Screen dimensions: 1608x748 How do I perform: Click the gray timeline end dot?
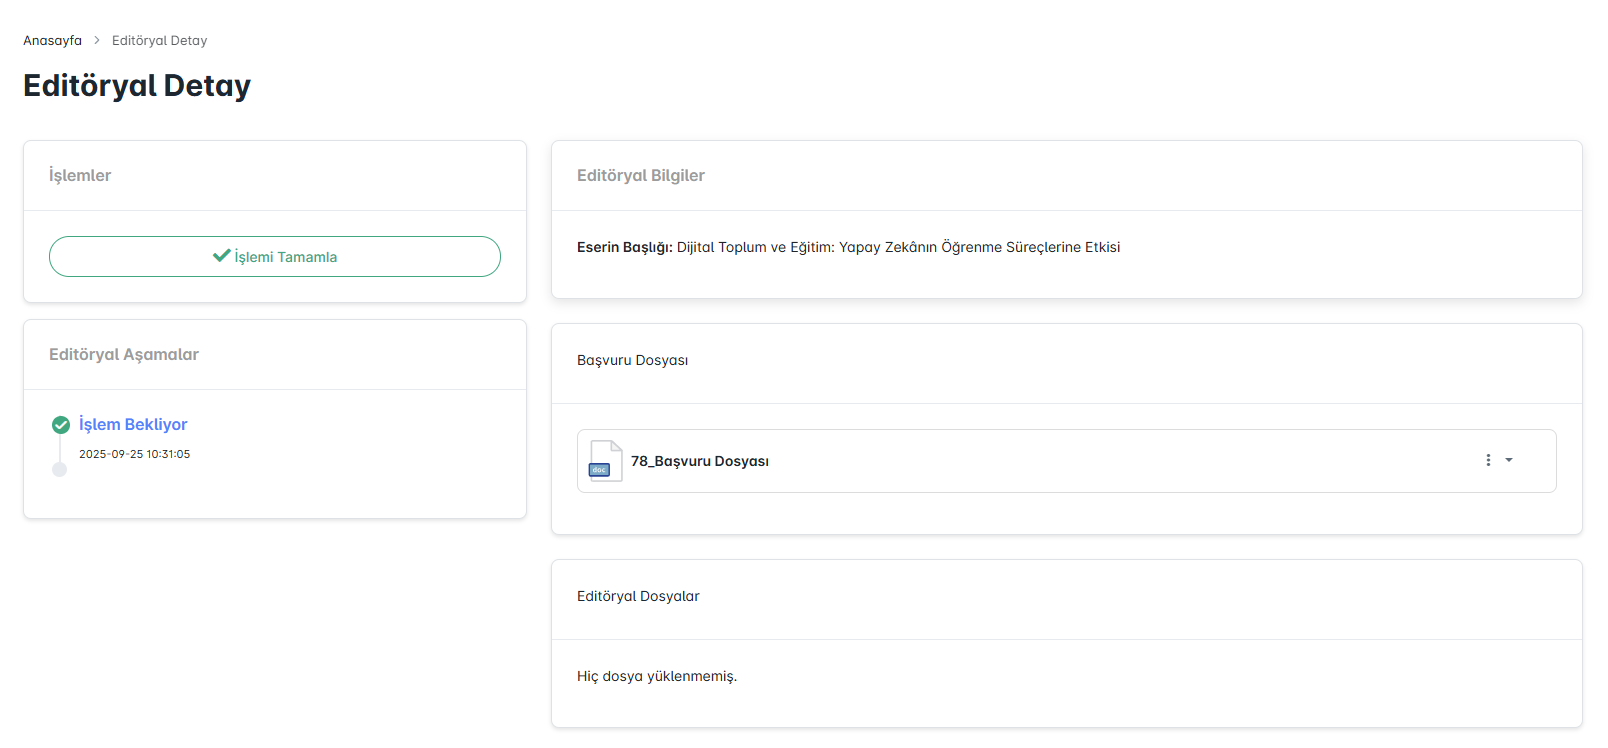(x=60, y=470)
